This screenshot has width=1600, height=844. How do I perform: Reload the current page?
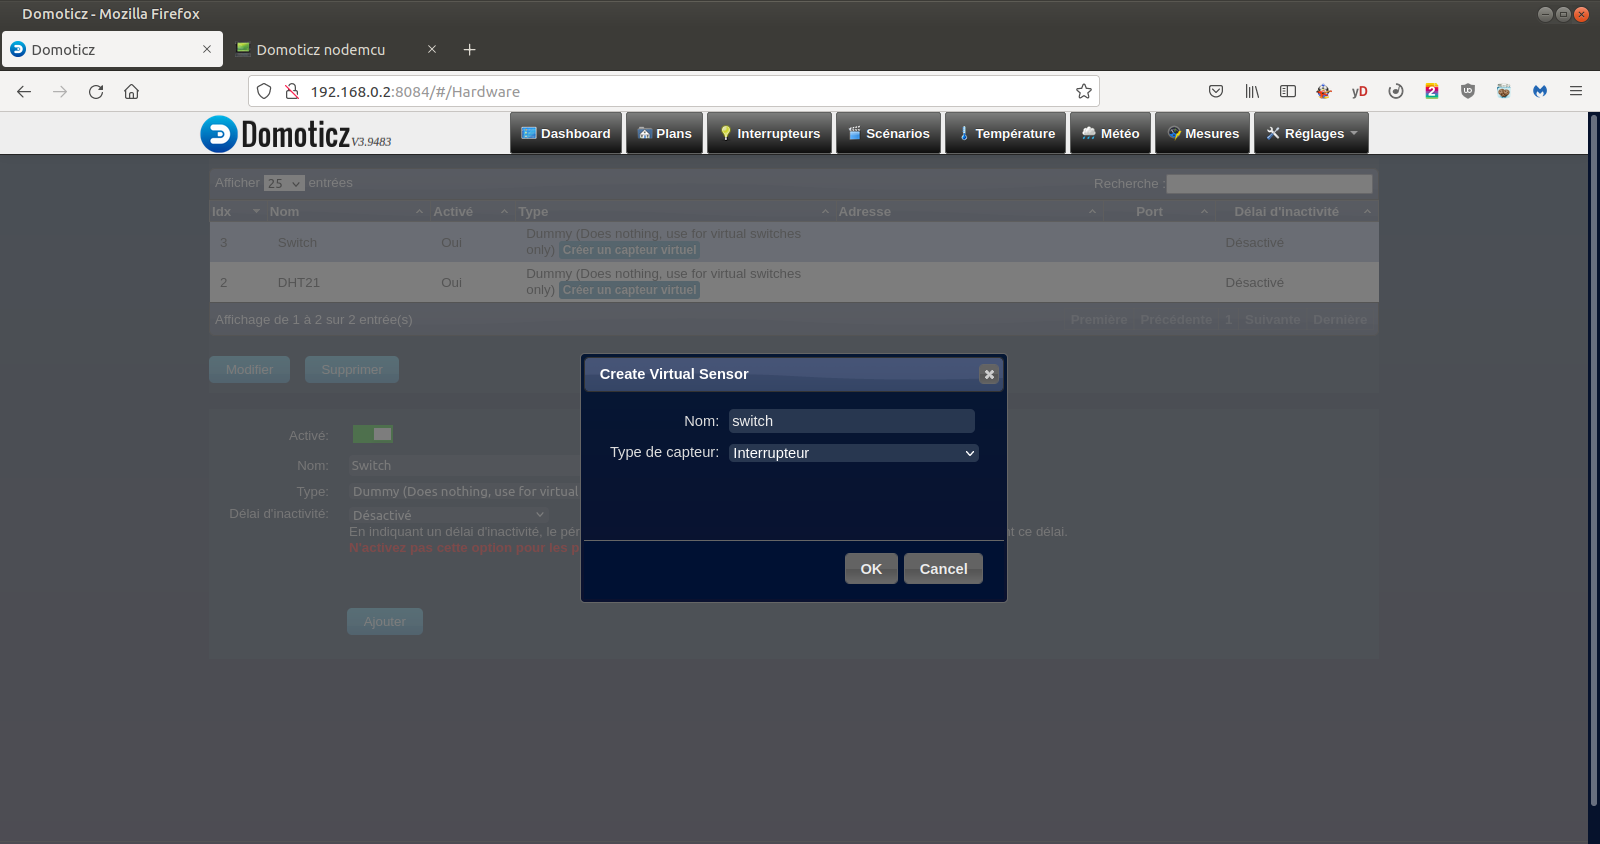96,92
